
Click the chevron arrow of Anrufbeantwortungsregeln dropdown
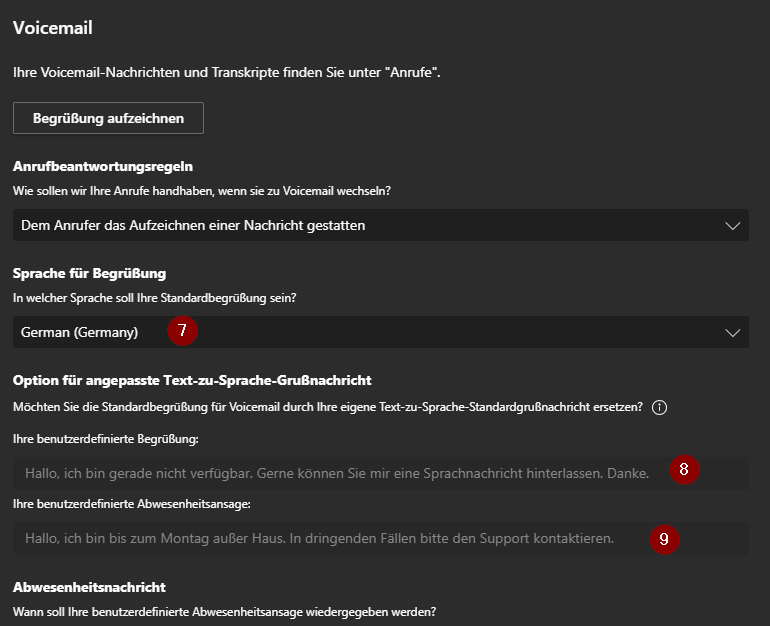tap(732, 226)
